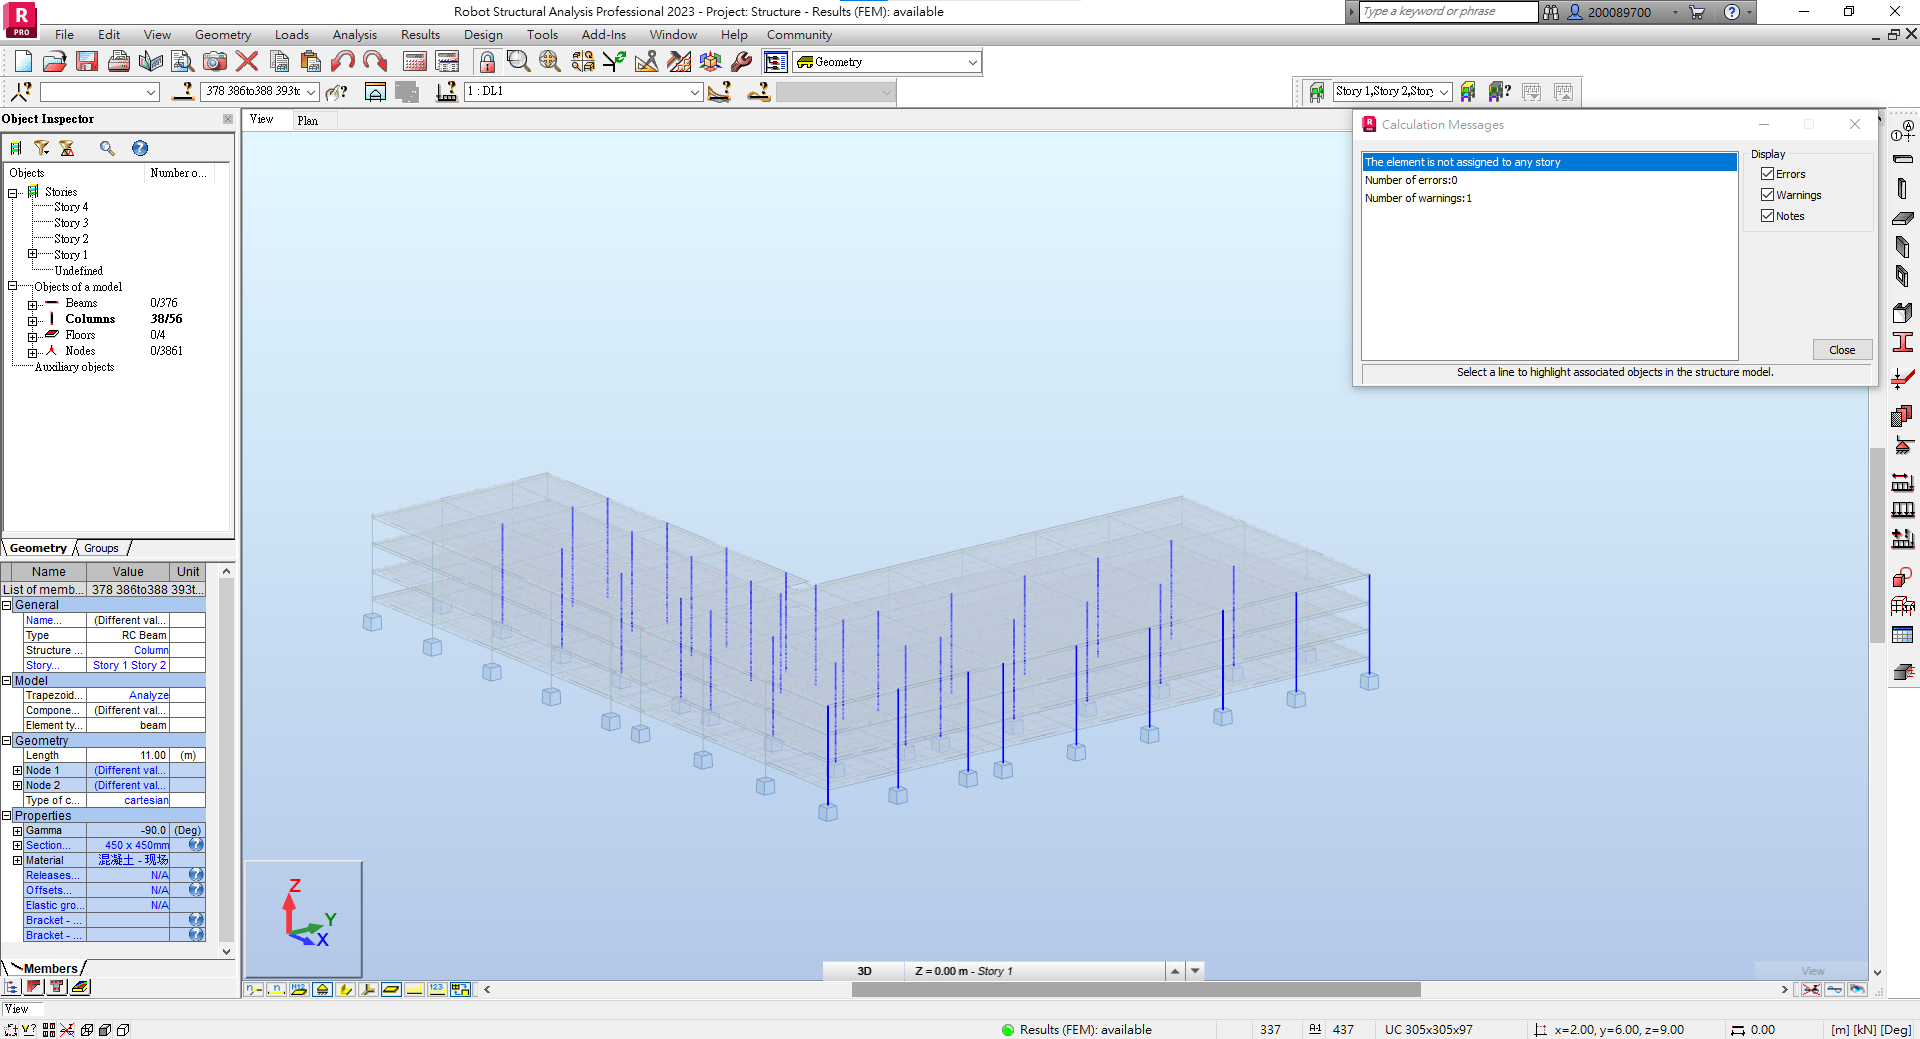Open the Supports tool on the right toolbar
Viewport: 1920px width, 1039px height.
1903,442
